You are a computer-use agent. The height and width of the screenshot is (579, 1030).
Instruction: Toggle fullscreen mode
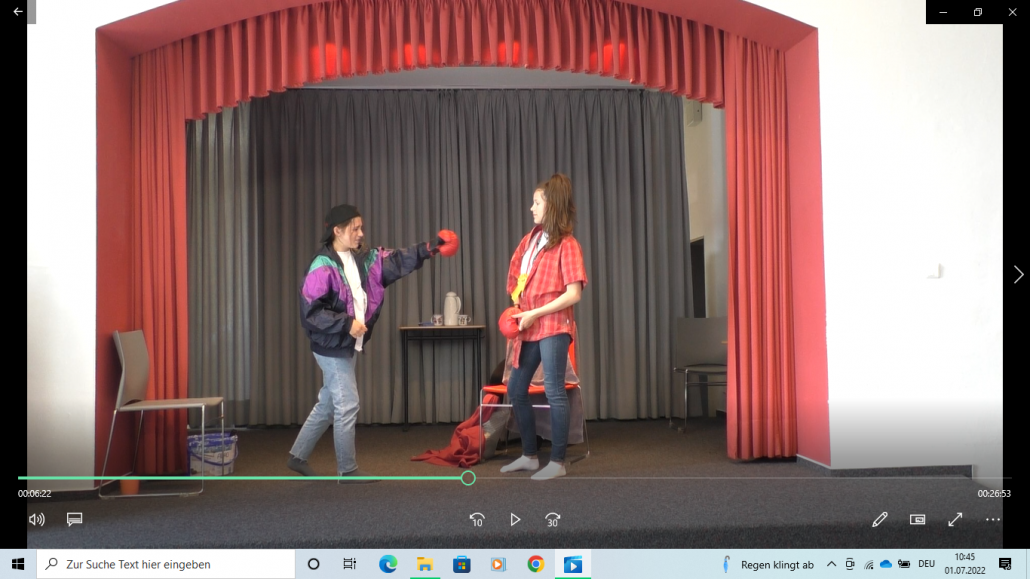(955, 519)
